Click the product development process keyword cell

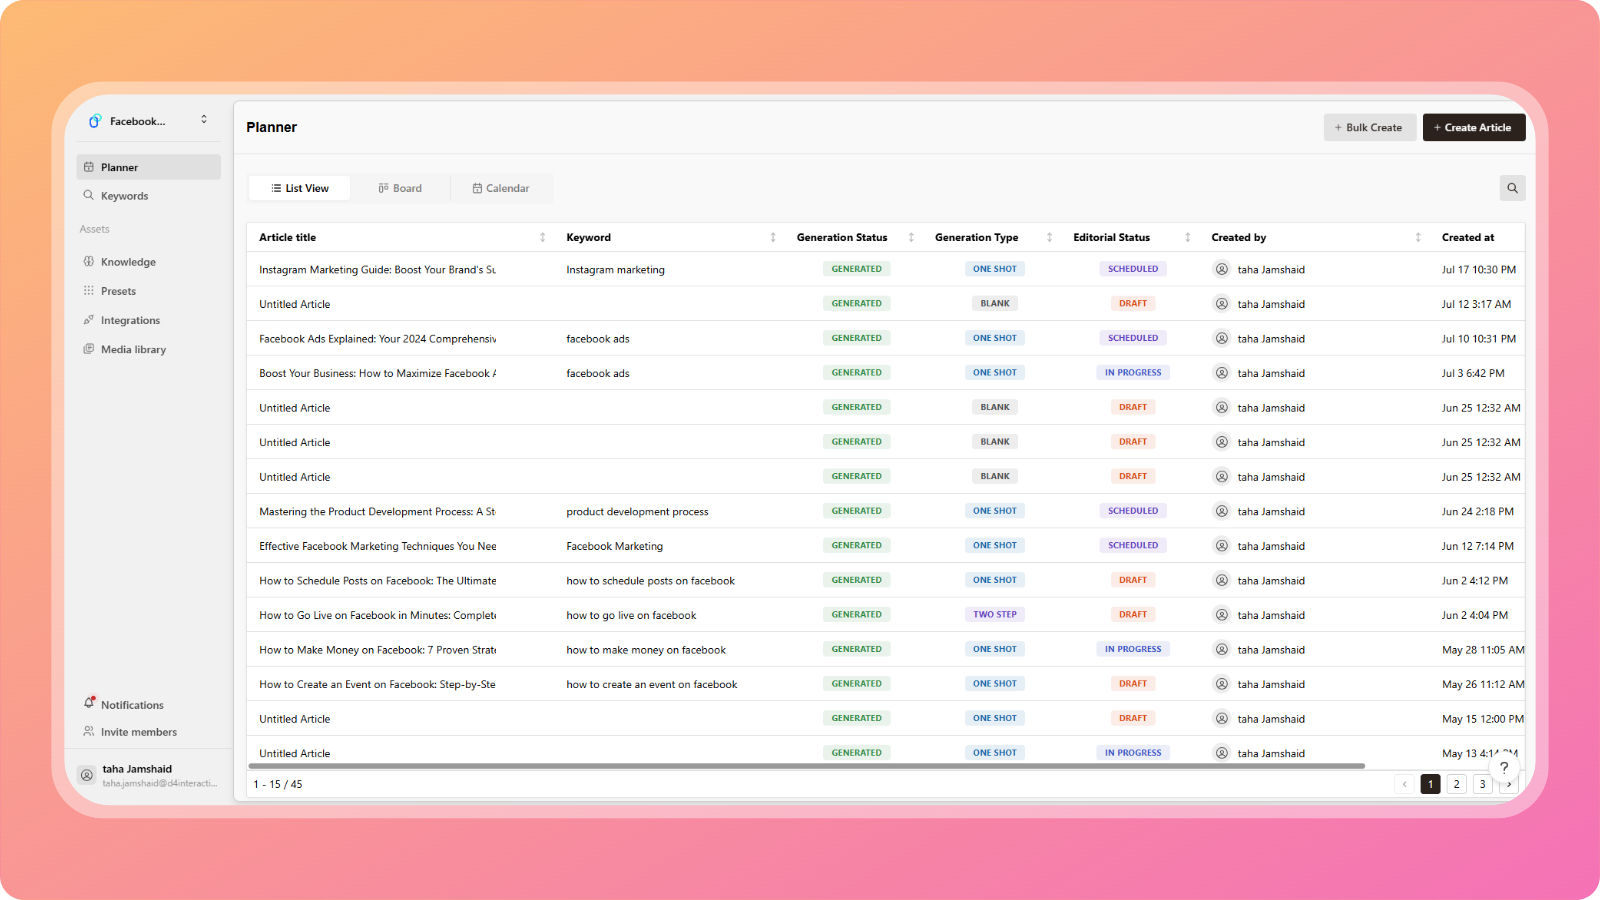click(637, 512)
